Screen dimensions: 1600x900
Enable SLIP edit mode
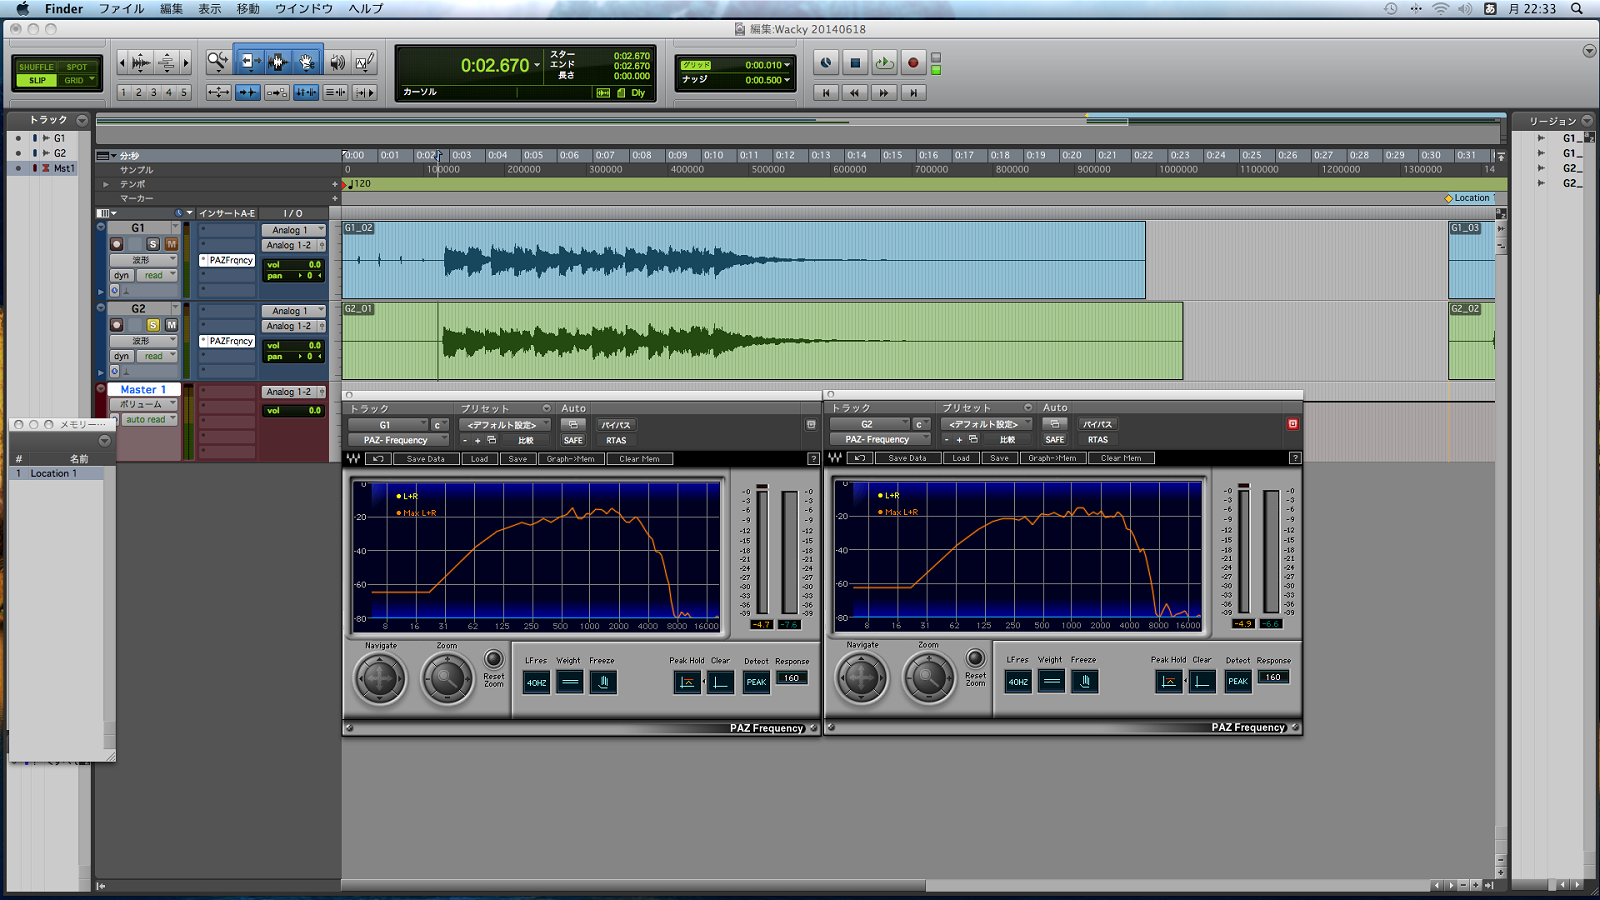[x=36, y=80]
